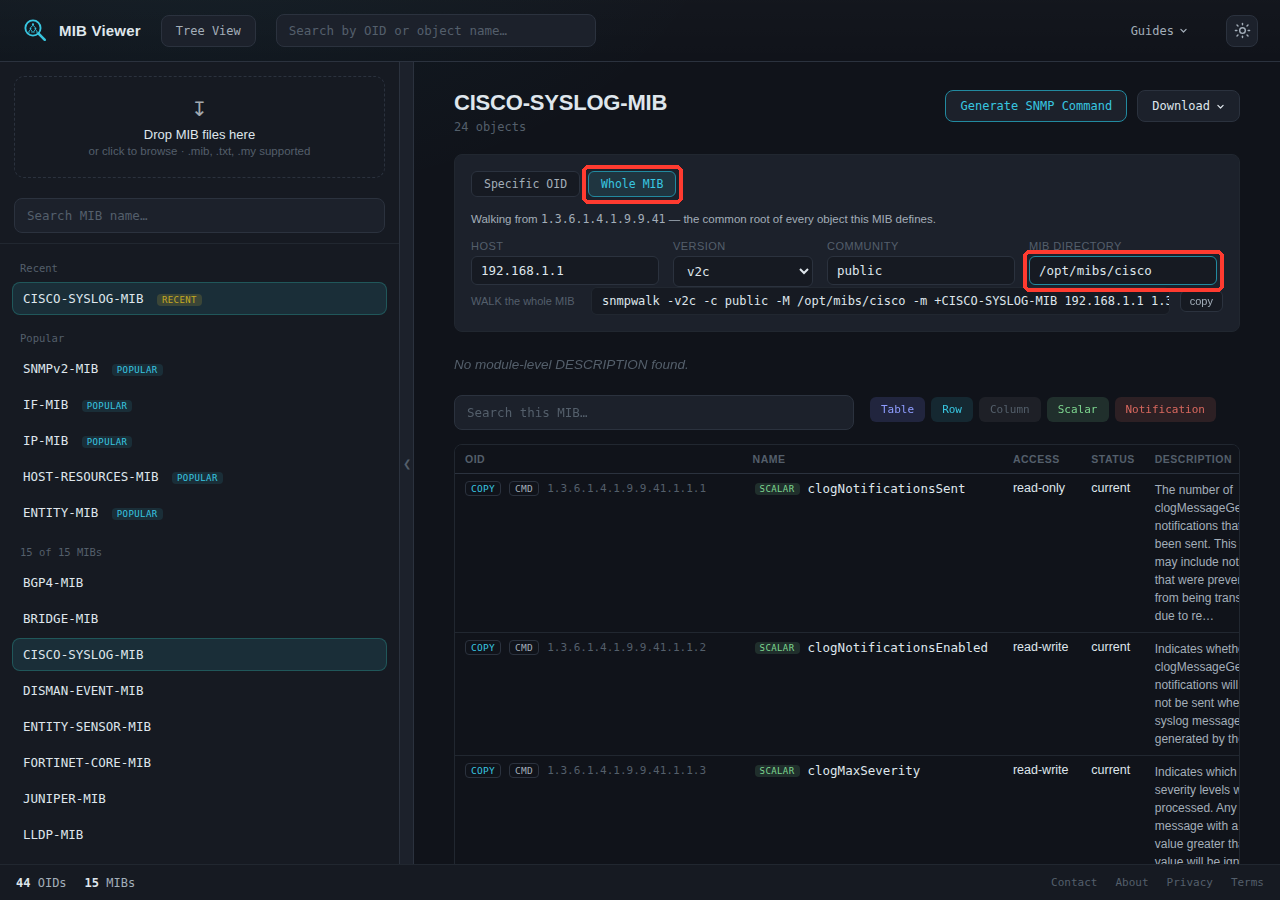Click CMD for clogNotificationsSent row
The width and height of the screenshot is (1280, 900).
point(524,489)
